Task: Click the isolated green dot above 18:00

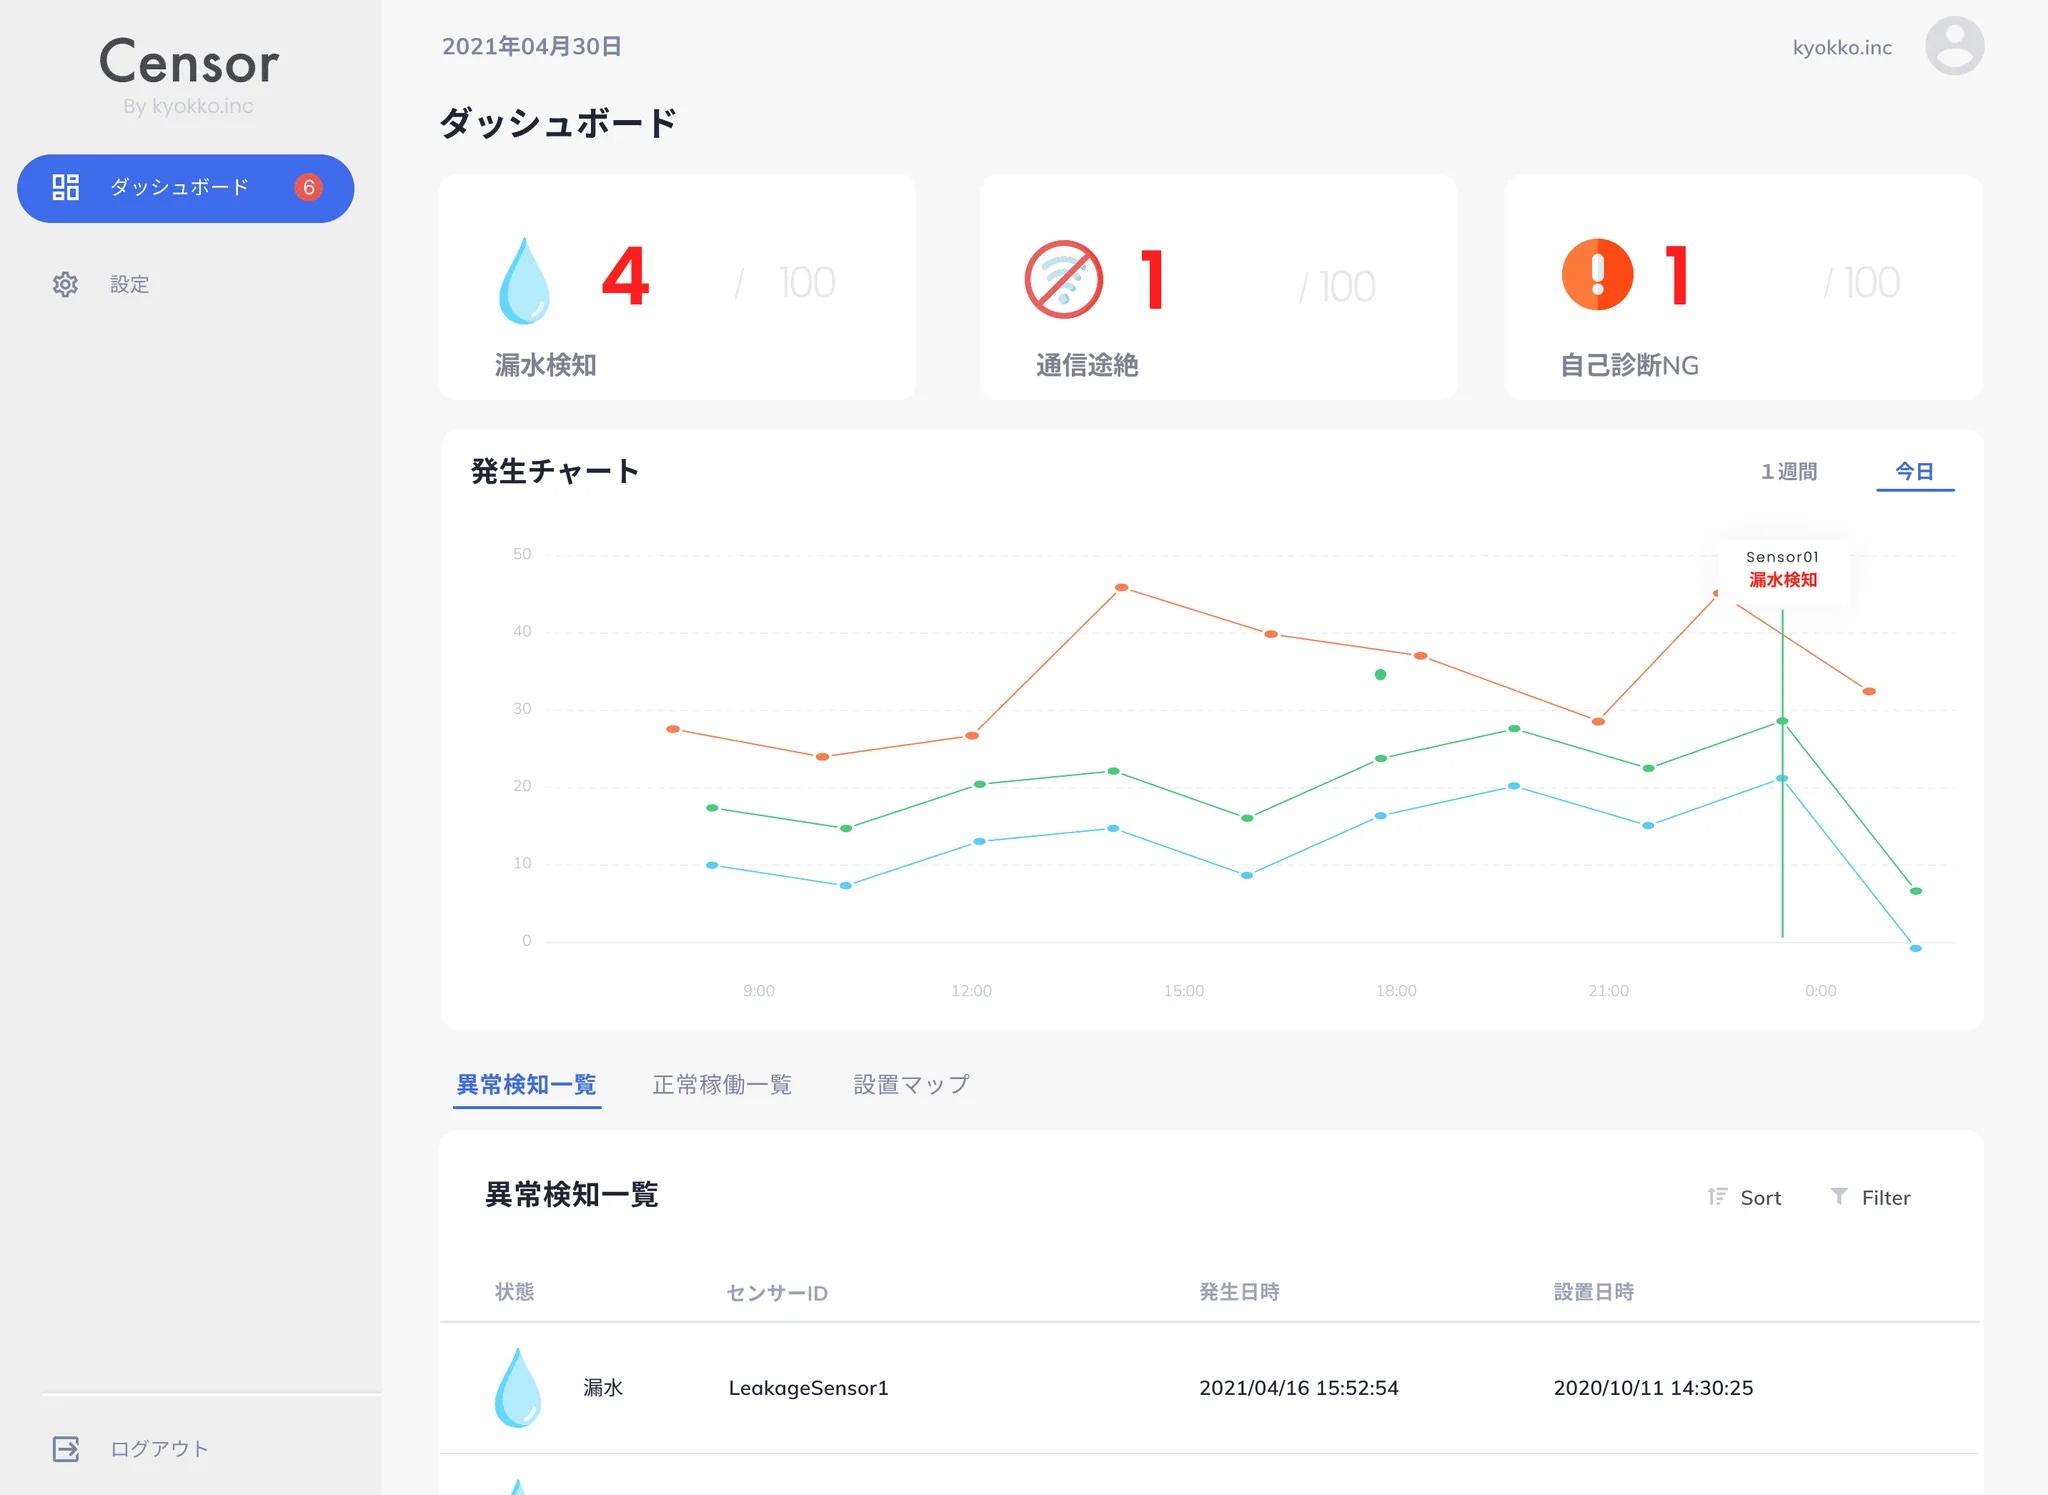Action: coord(1380,674)
